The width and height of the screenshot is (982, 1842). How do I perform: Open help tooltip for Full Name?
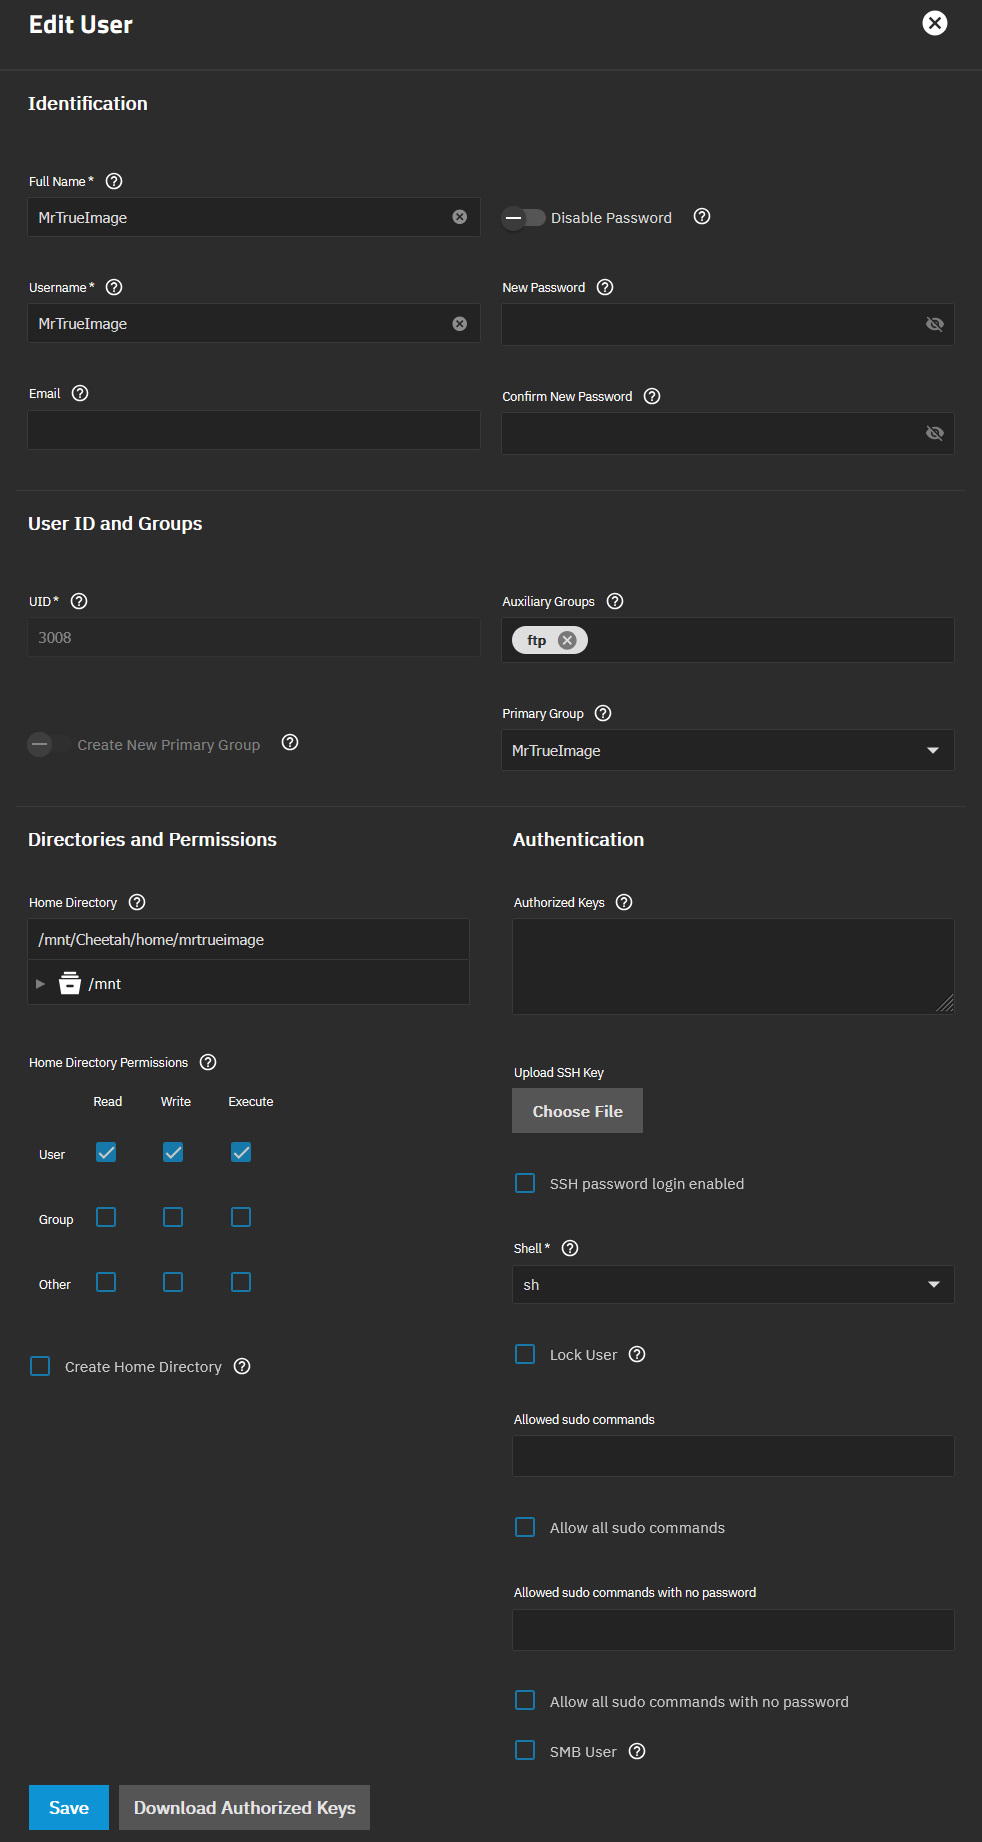pos(114,181)
